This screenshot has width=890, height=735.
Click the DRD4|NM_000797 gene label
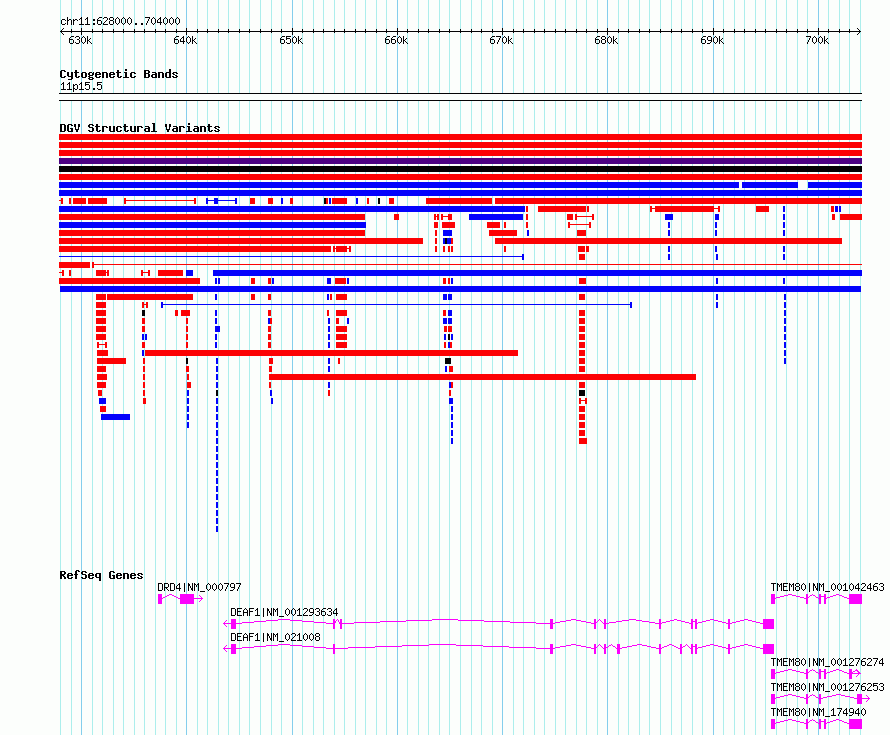coord(199,587)
